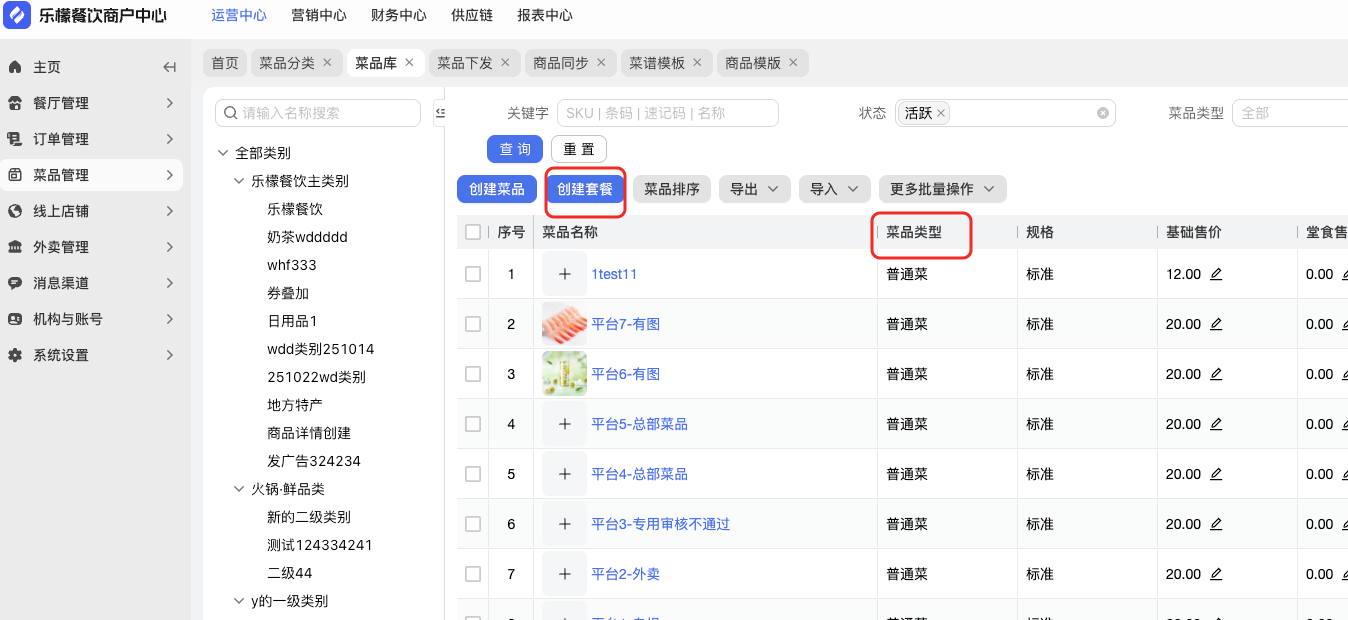Switch to the 营销中心 top menu

click(x=319, y=15)
